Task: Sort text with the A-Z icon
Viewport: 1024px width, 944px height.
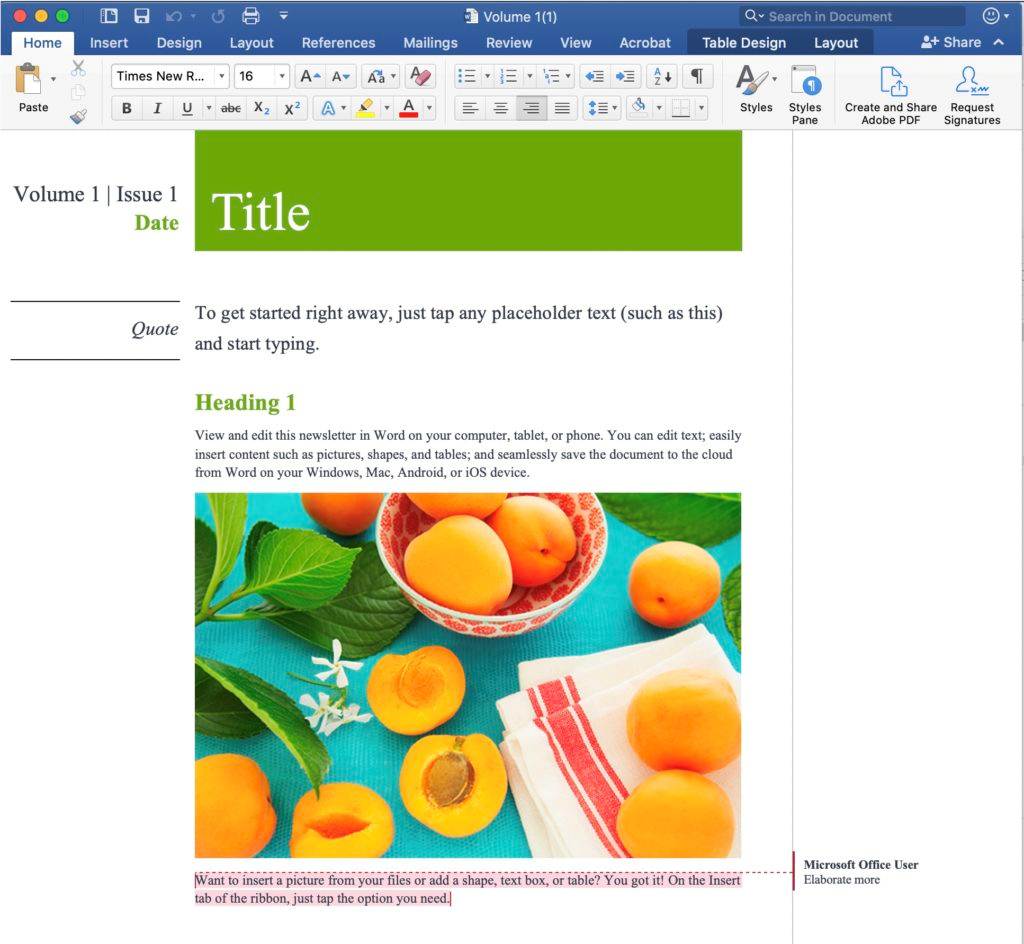Action: pyautogui.click(x=661, y=77)
